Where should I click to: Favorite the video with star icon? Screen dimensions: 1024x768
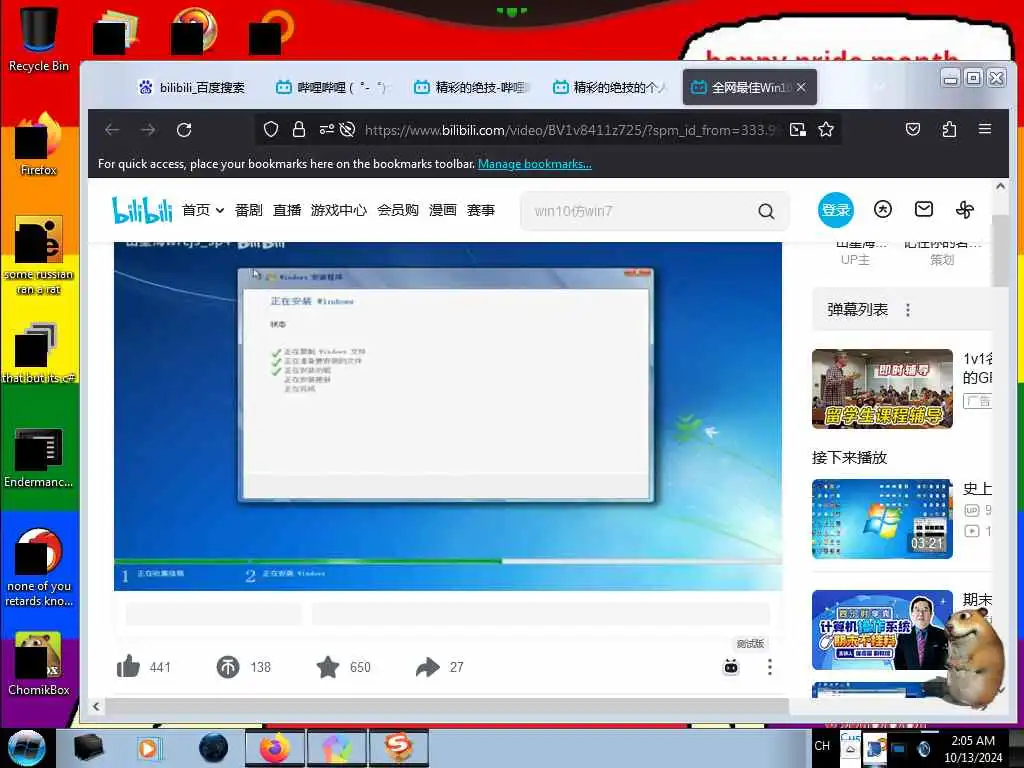coord(328,667)
